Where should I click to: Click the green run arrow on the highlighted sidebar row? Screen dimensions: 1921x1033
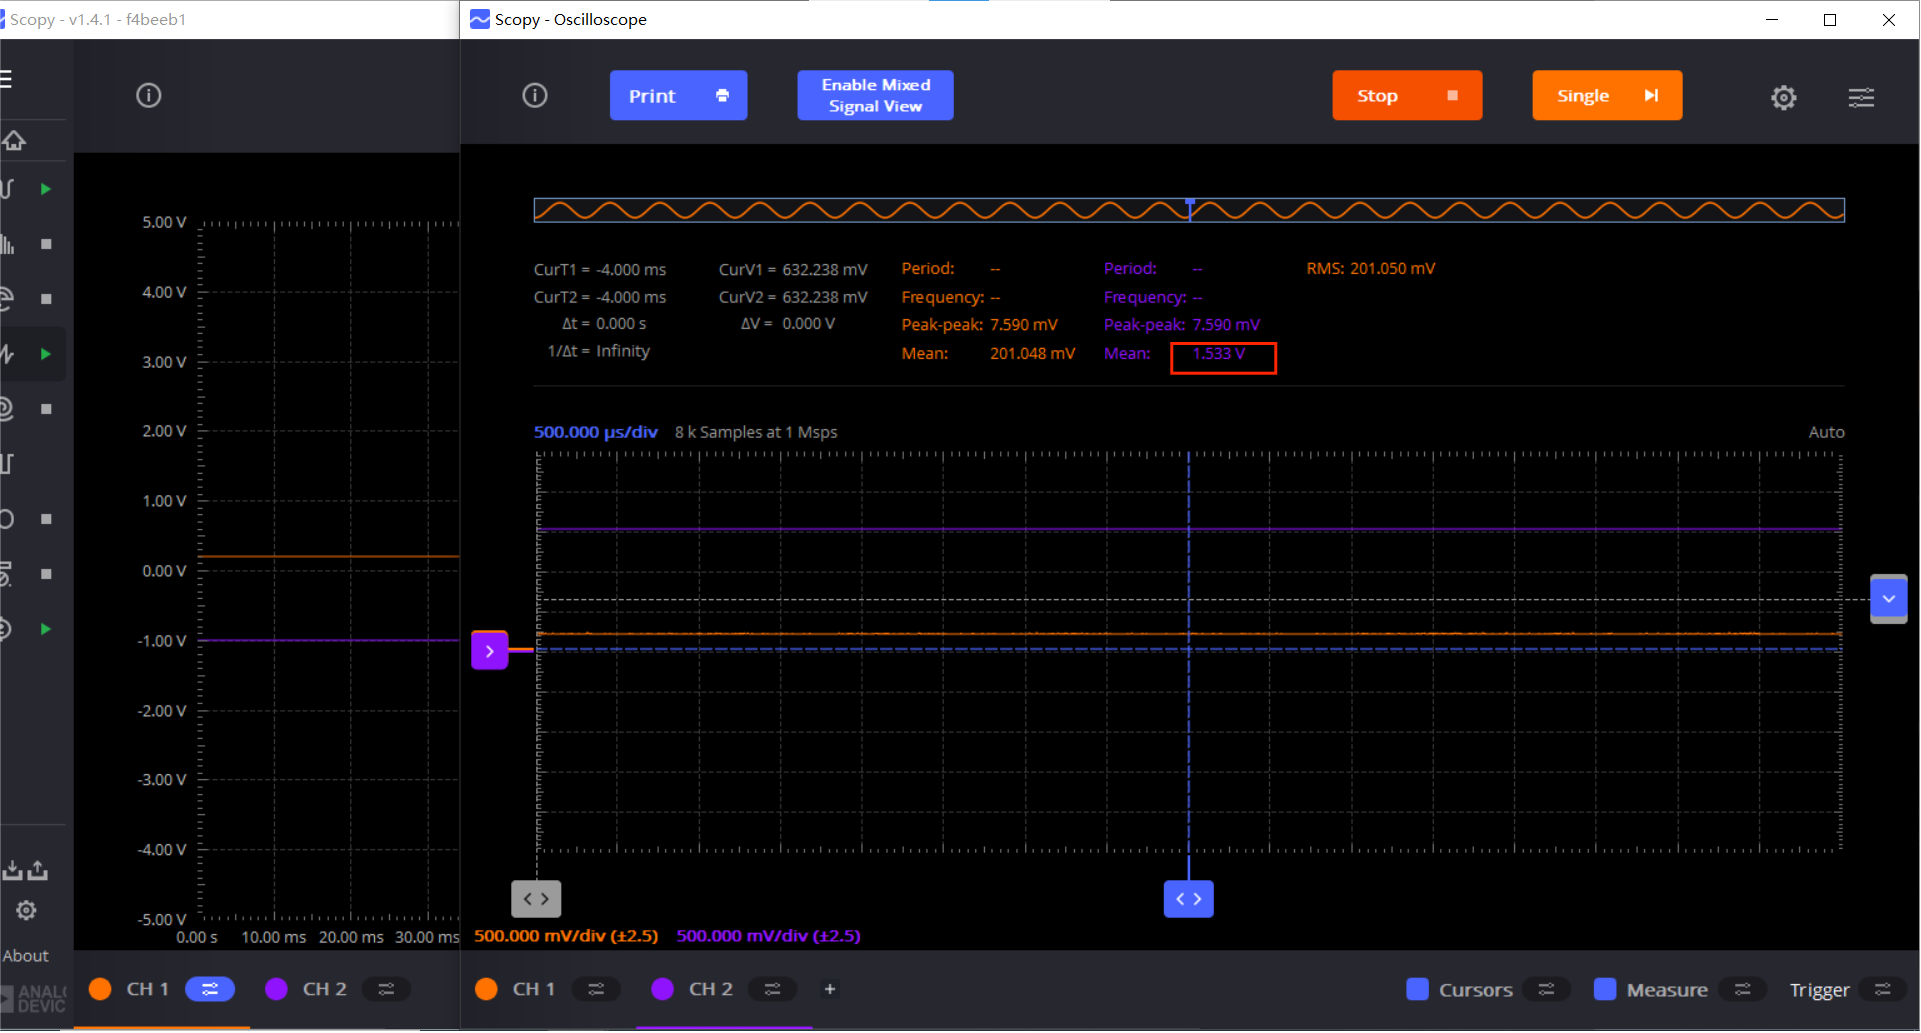45,354
